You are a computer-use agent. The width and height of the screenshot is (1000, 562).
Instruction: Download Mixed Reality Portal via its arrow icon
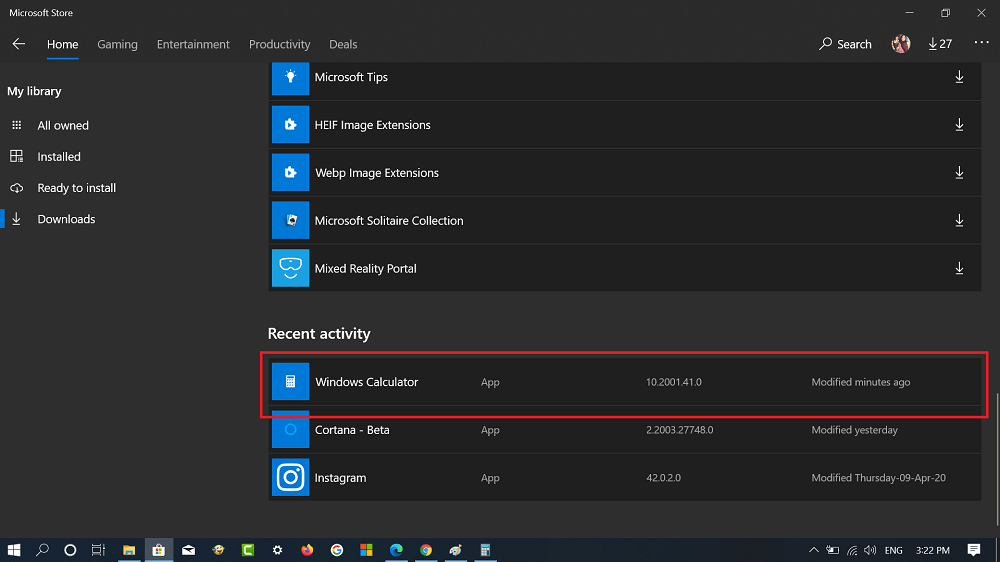(x=959, y=269)
